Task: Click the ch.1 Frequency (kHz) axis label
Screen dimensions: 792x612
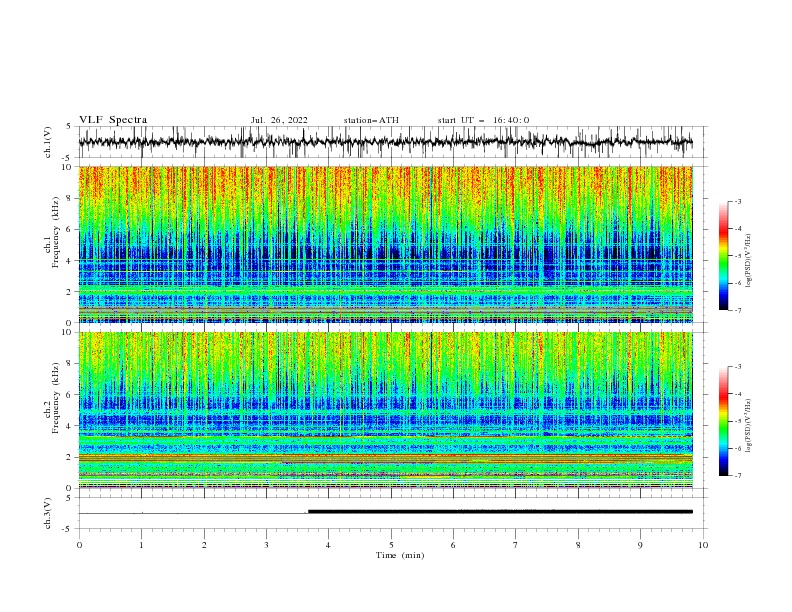Action: [54, 232]
